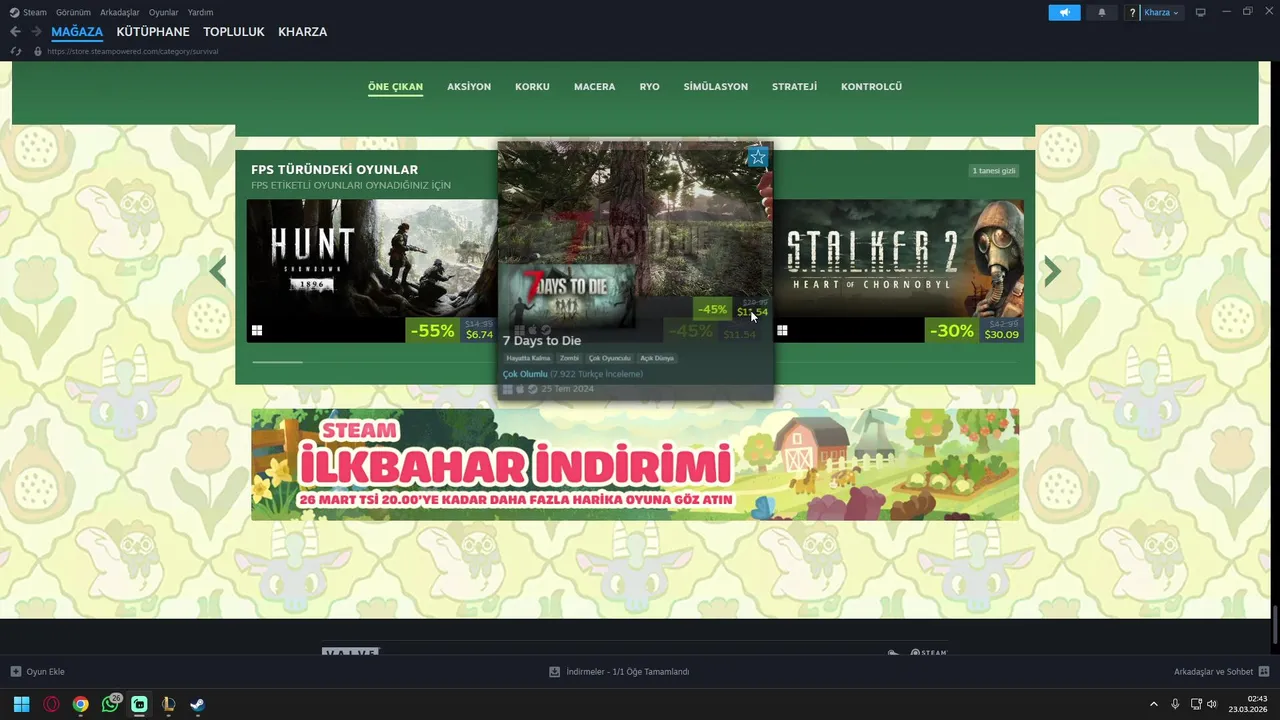Click the Çok Oyunculu tag
This screenshot has width=1280, height=720.
(609, 358)
